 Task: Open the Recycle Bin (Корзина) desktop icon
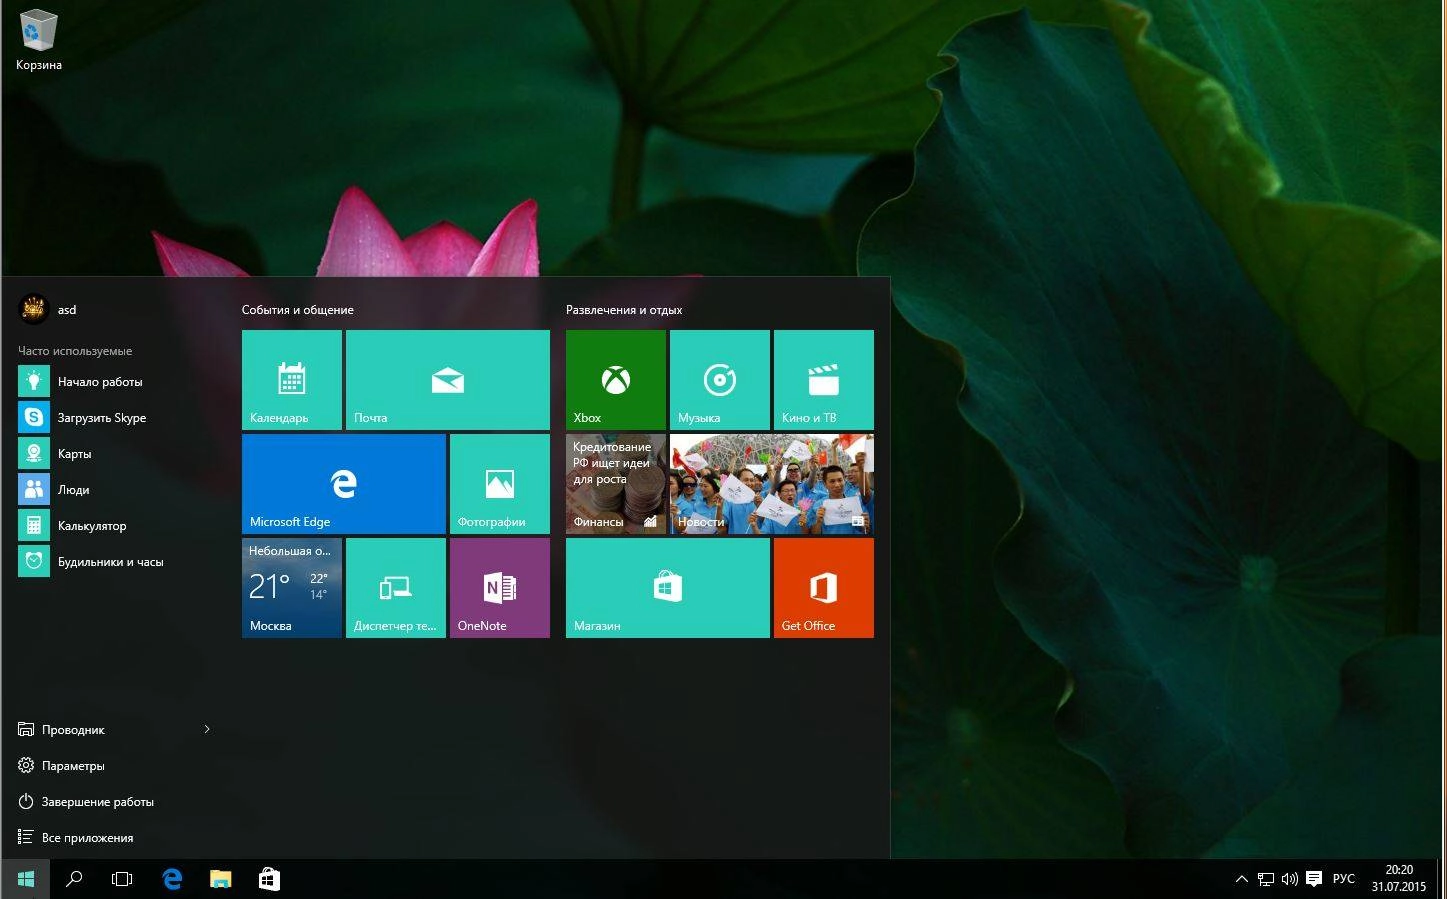click(38, 40)
